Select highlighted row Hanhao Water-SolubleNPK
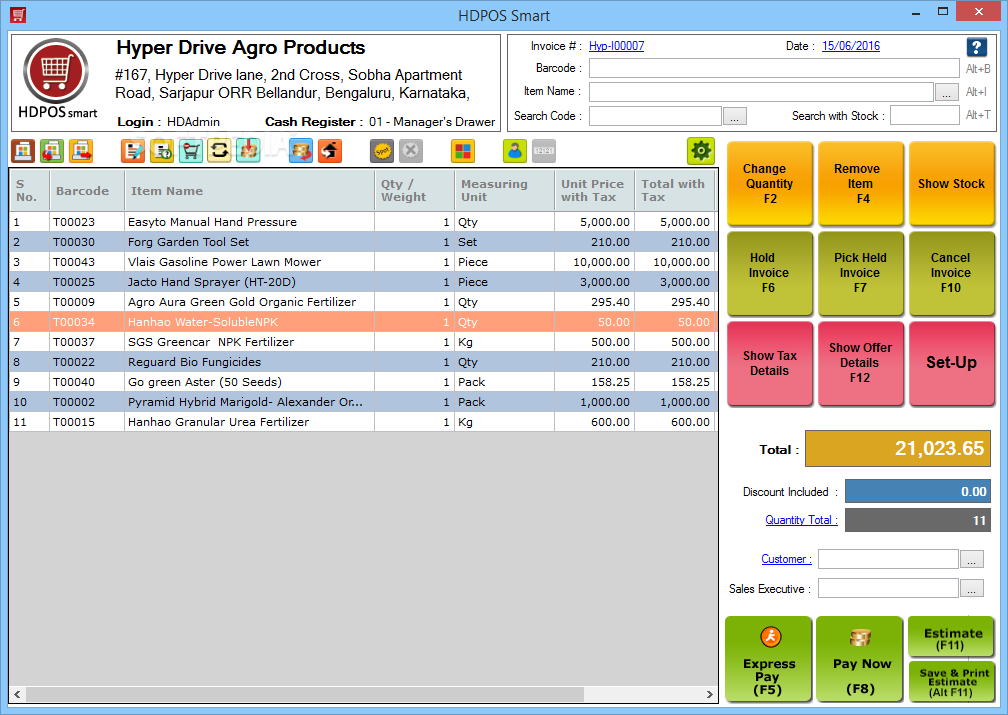The height and width of the screenshot is (715, 1008). point(363,321)
